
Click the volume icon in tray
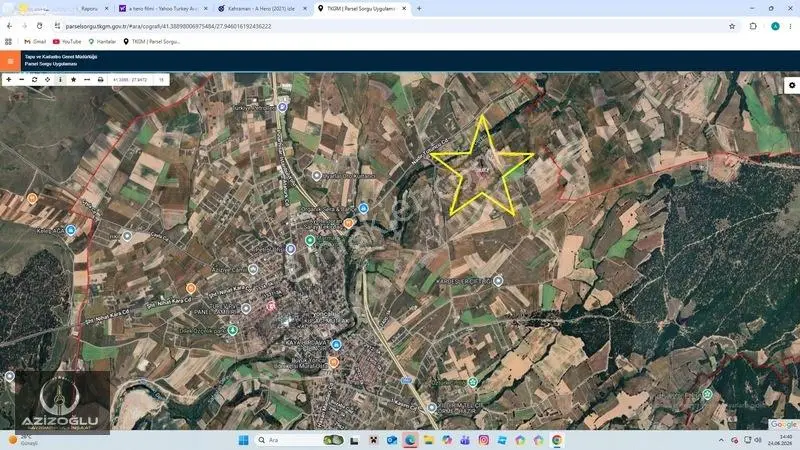pyautogui.click(x=758, y=440)
